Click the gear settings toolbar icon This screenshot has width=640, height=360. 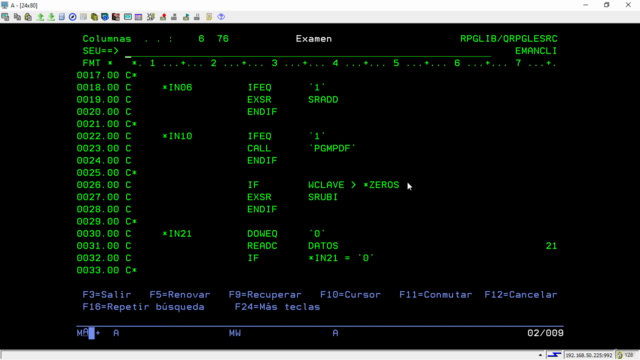pos(151,17)
